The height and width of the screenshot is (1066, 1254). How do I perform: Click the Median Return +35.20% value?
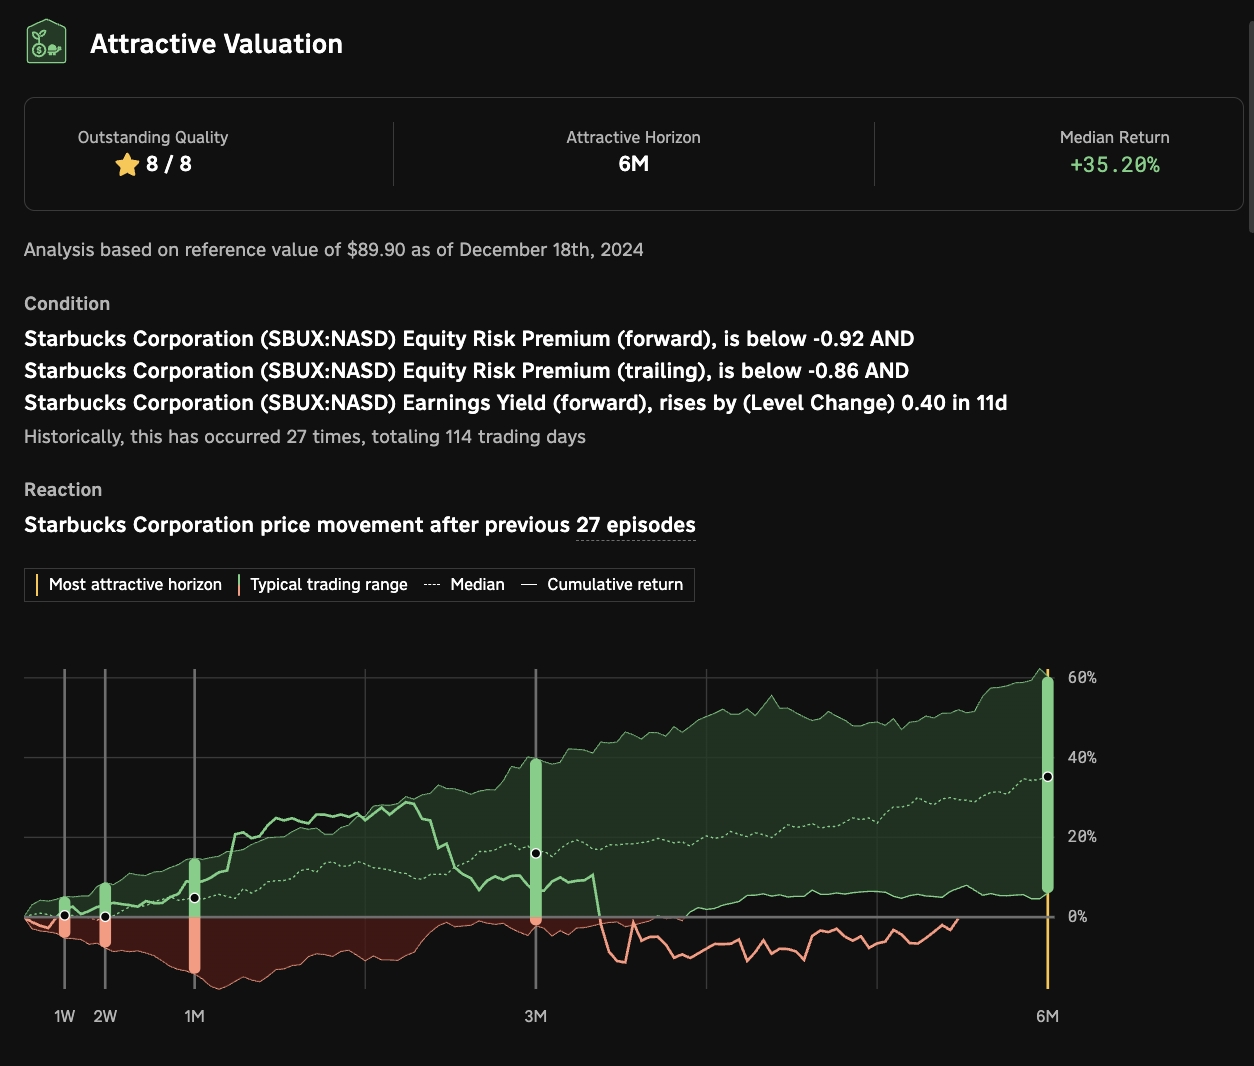click(1115, 165)
